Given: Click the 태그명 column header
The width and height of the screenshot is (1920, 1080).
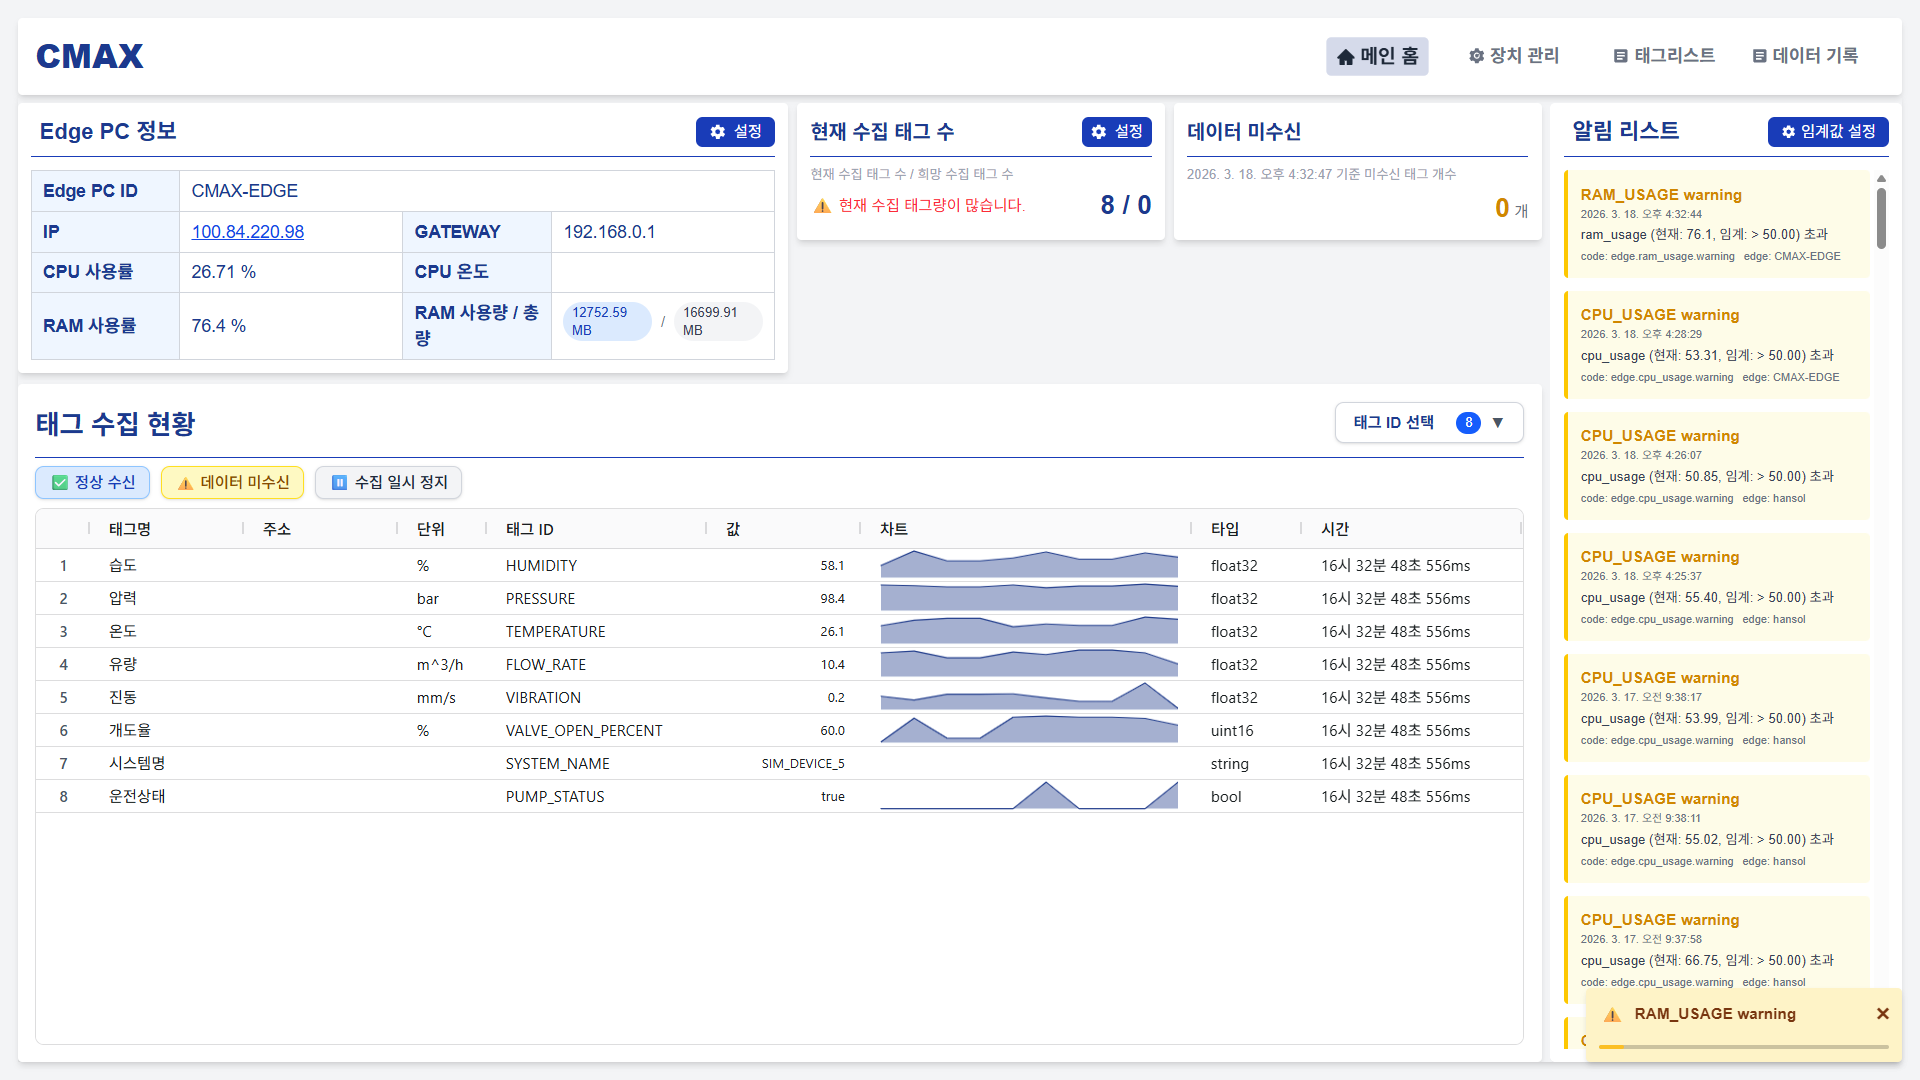Looking at the screenshot, I should click(x=130, y=529).
